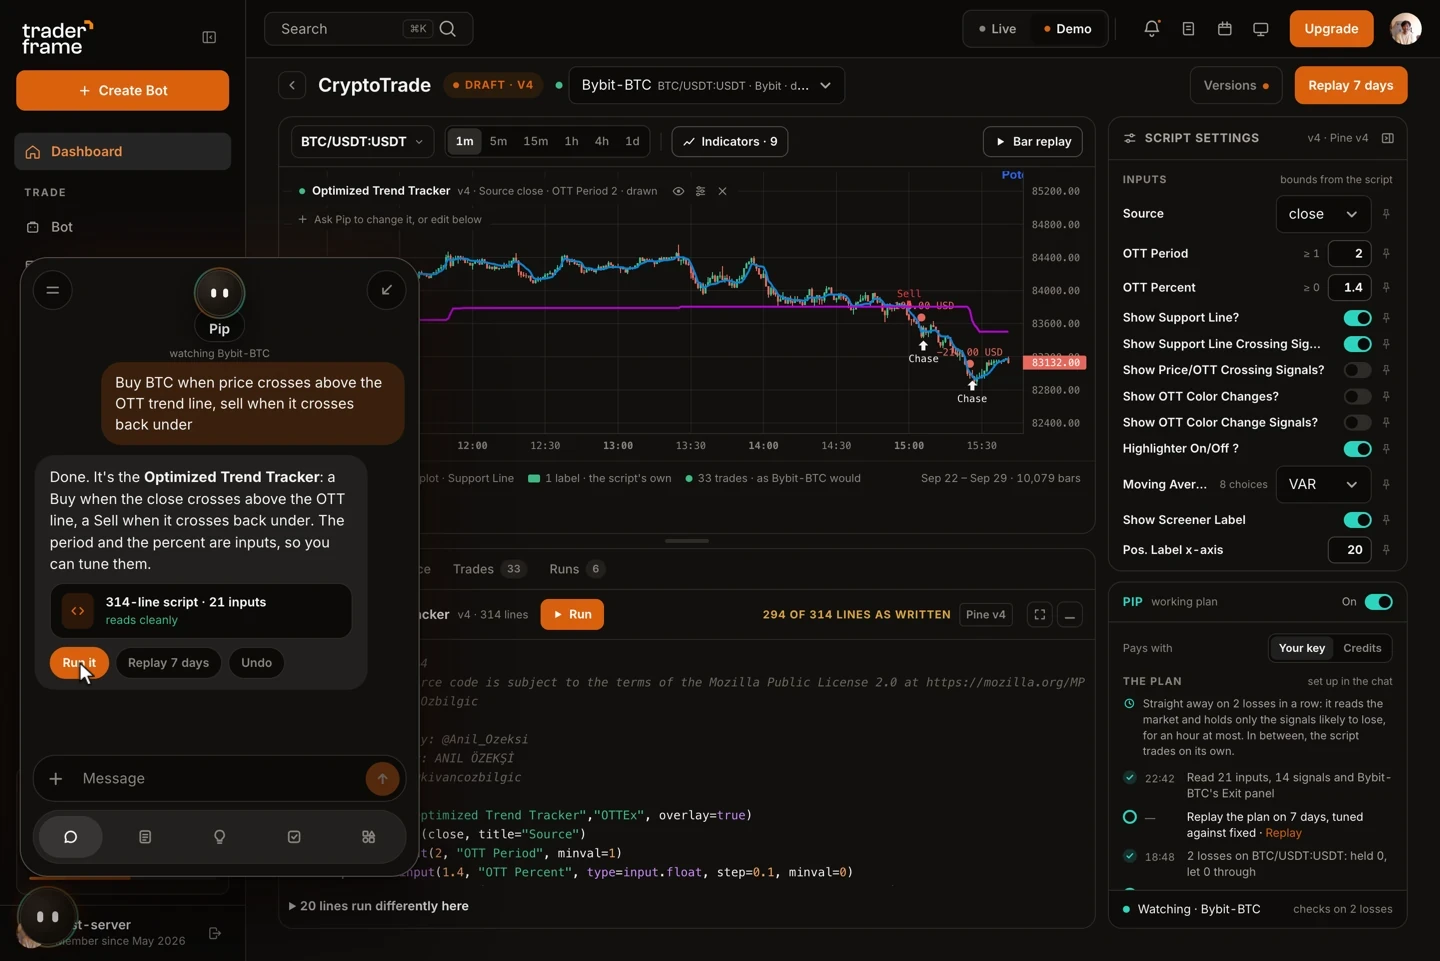
Task: Pin the OTT Period input
Action: tap(1386, 254)
